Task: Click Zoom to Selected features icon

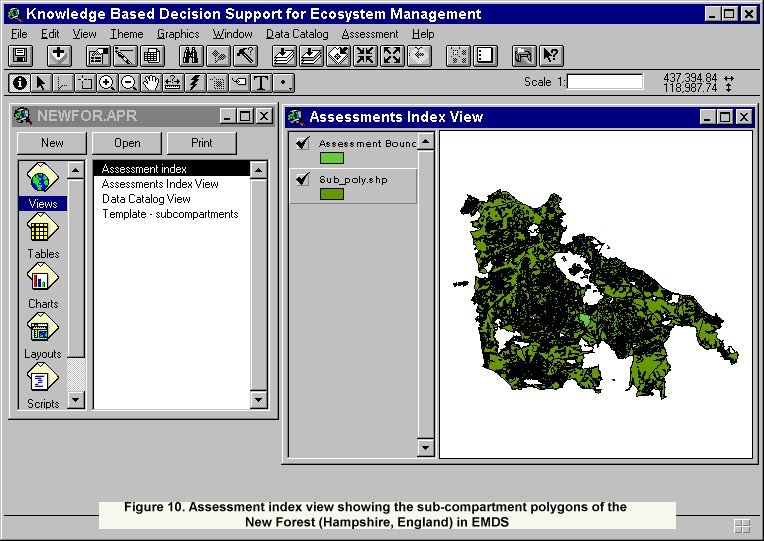Action: pos(338,56)
